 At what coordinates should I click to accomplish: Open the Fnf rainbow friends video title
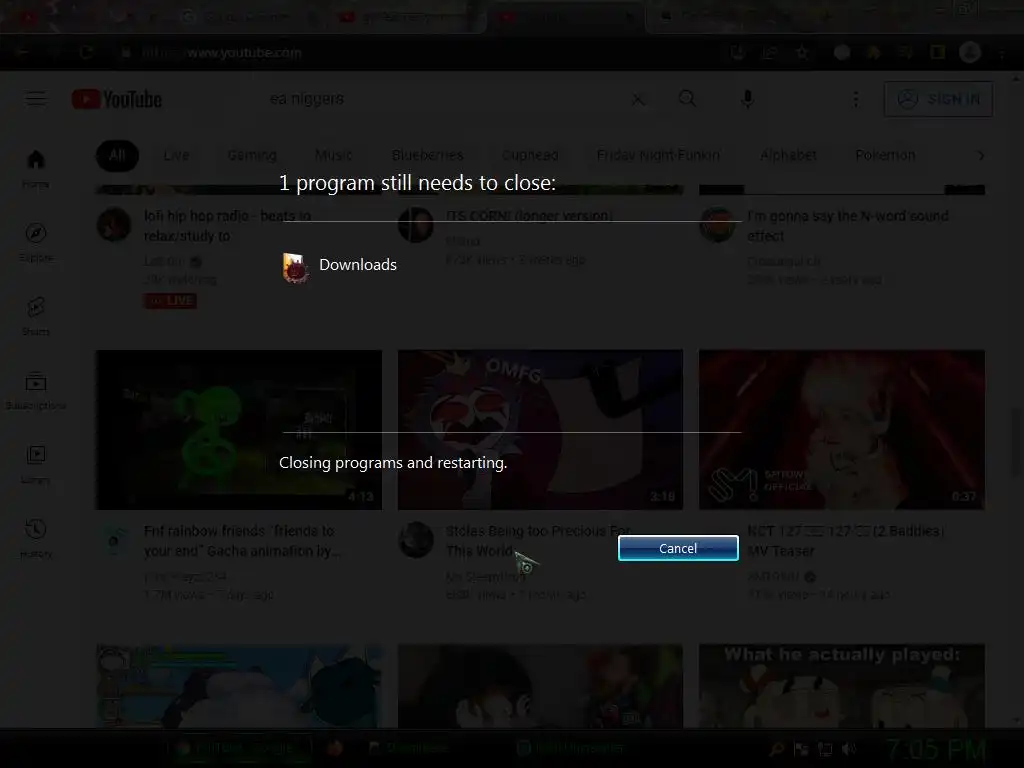tap(242, 541)
